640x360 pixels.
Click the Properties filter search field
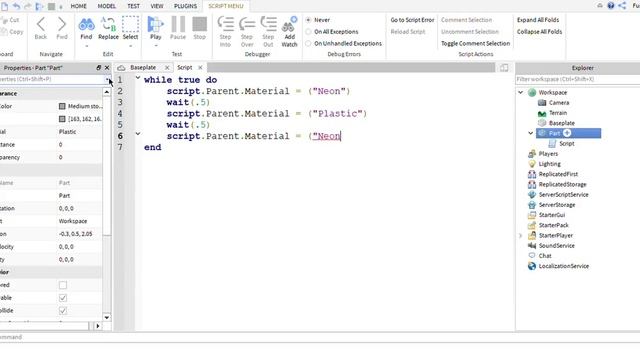point(52,79)
